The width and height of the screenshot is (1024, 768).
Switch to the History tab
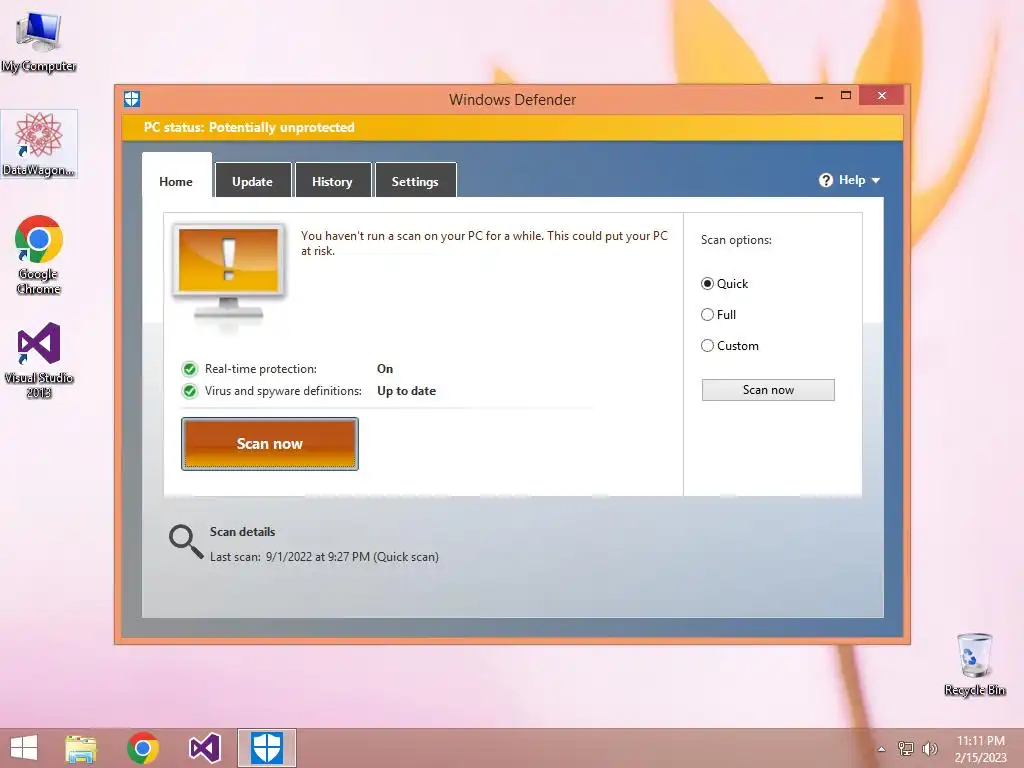click(x=332, y=182)
